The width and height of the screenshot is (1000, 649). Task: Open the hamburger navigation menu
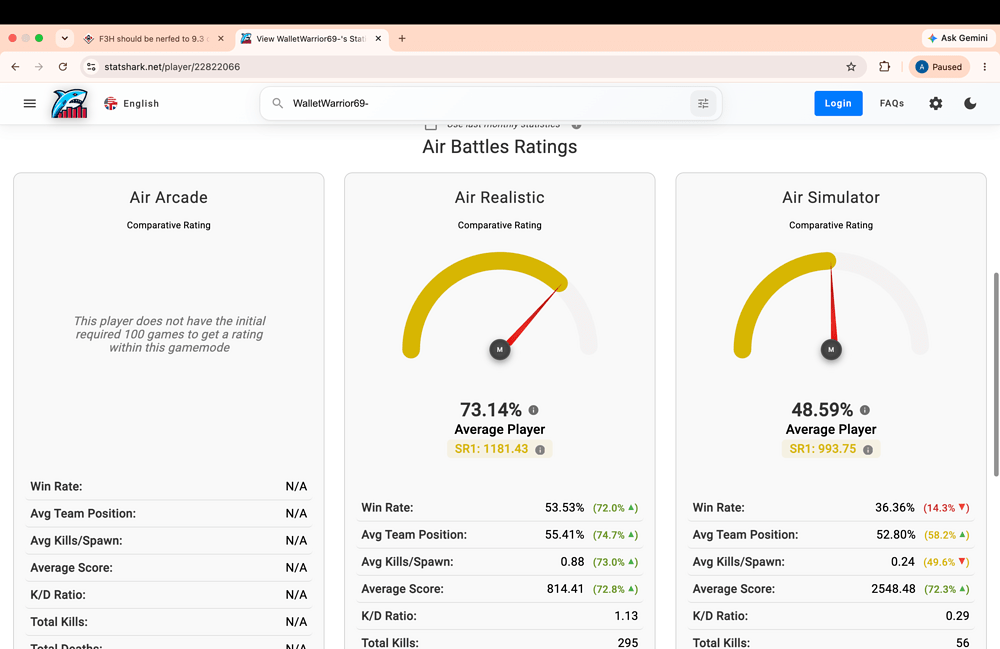click(29, 103)
